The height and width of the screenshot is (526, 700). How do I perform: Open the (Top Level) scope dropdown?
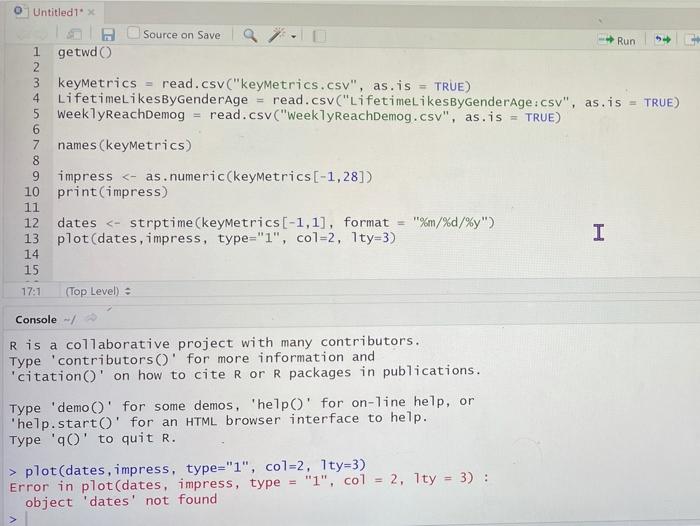point(98,291)
